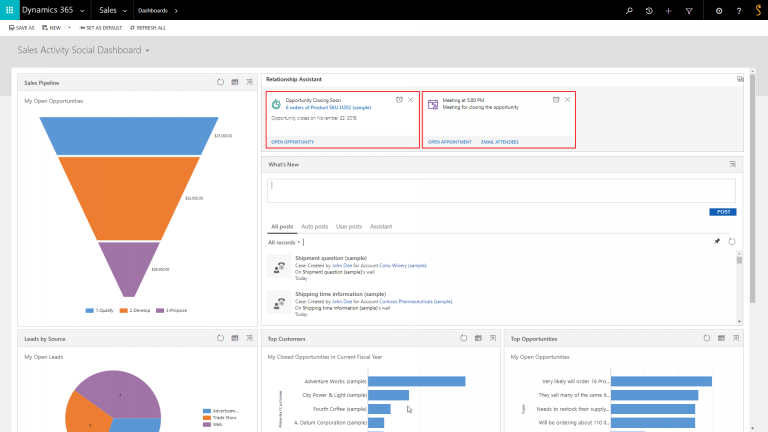768x432 pixels.
Task: Open Relationship Assistant settings icon
Action: [x=740, y=79]
